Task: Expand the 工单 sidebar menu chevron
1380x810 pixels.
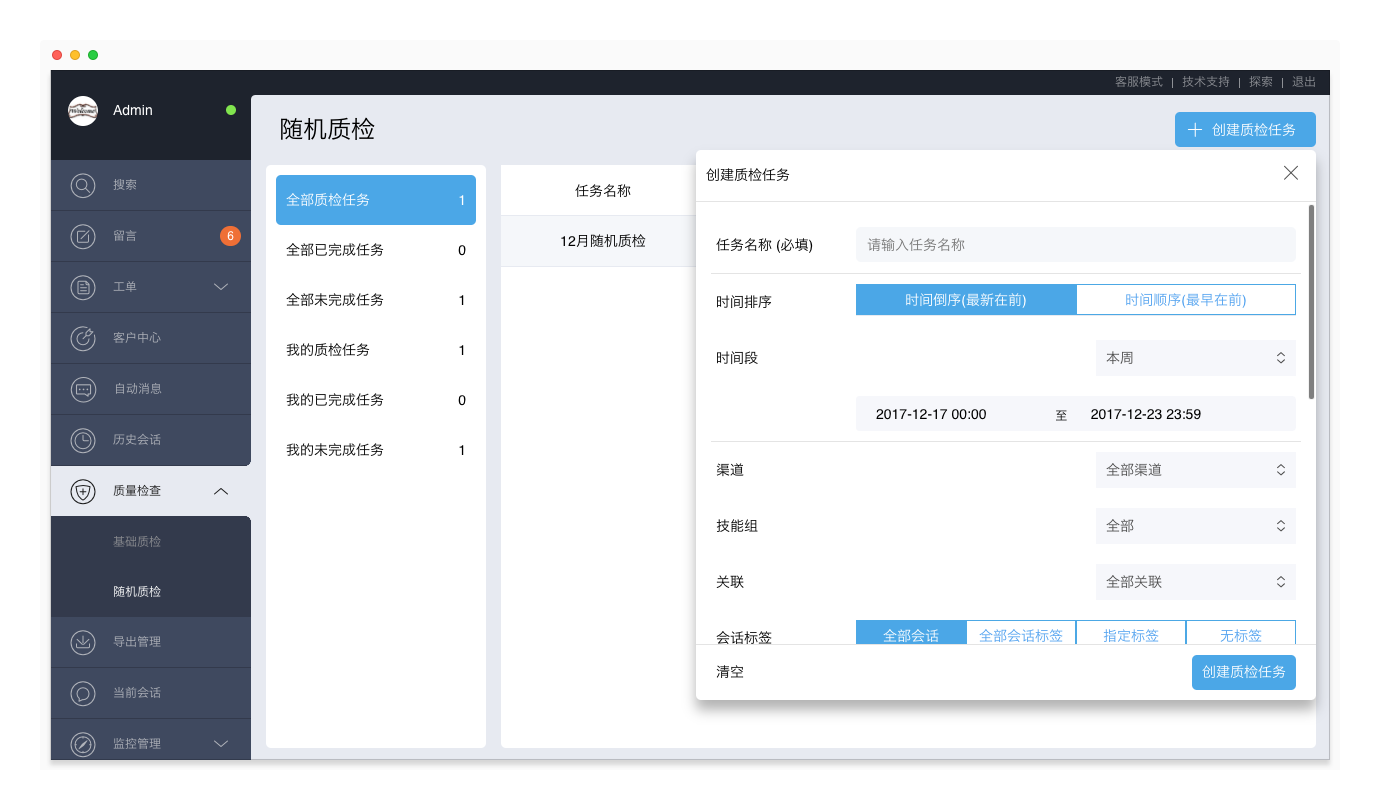Action: (x=221, y=288)
